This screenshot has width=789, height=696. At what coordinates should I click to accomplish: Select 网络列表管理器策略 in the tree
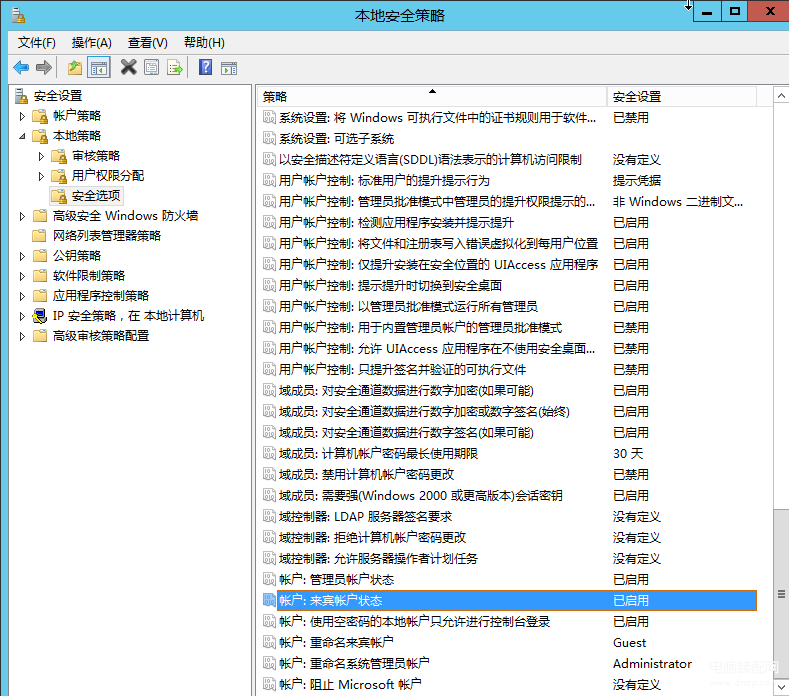[x=107, y=236]
